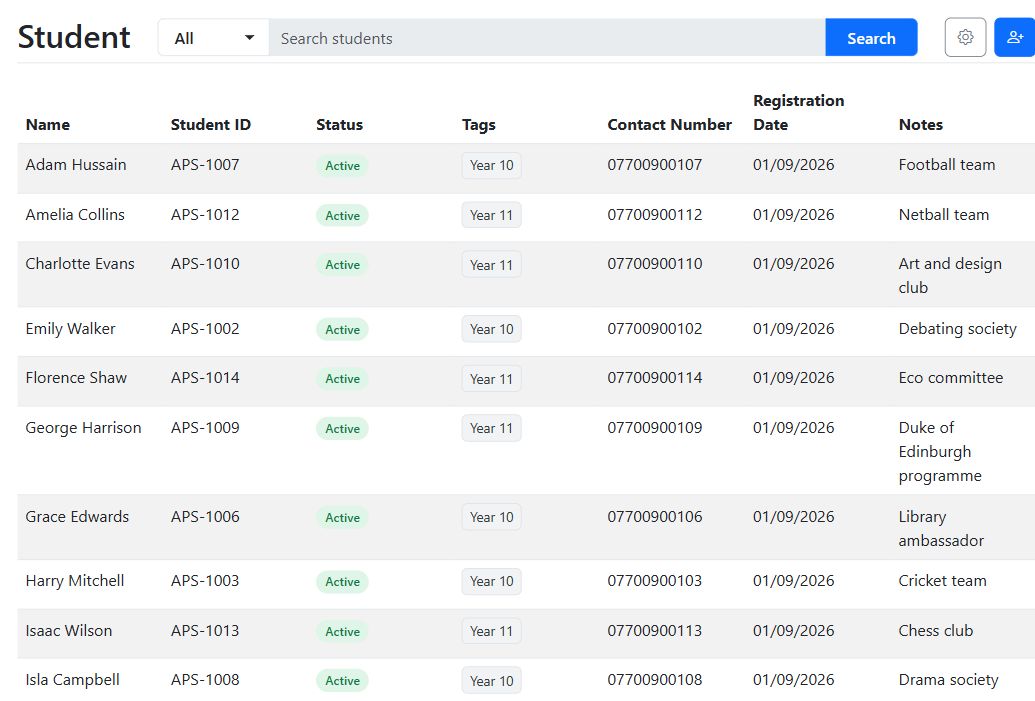Click the Football team note

tap(947, 165)
